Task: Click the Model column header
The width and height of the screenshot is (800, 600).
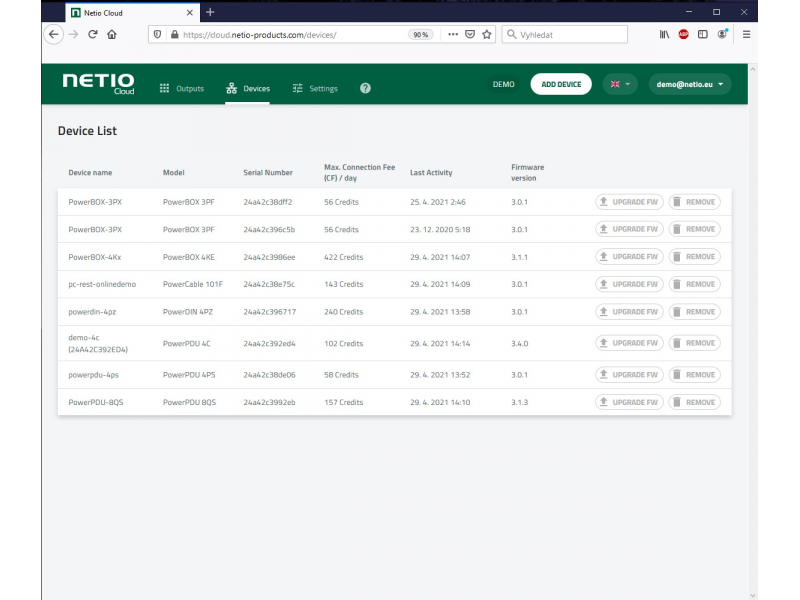Action: coord(173,172)
